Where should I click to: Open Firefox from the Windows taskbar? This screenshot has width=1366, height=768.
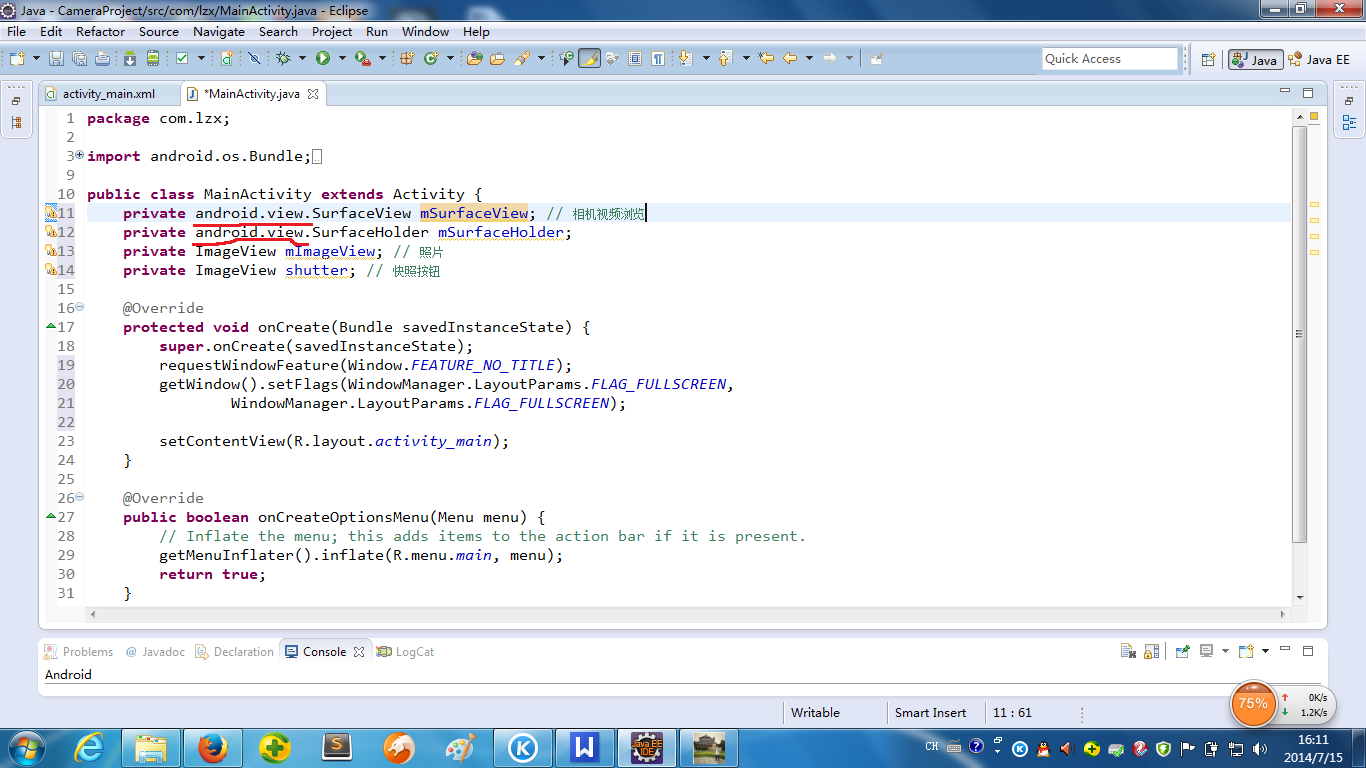pos(212,747)
